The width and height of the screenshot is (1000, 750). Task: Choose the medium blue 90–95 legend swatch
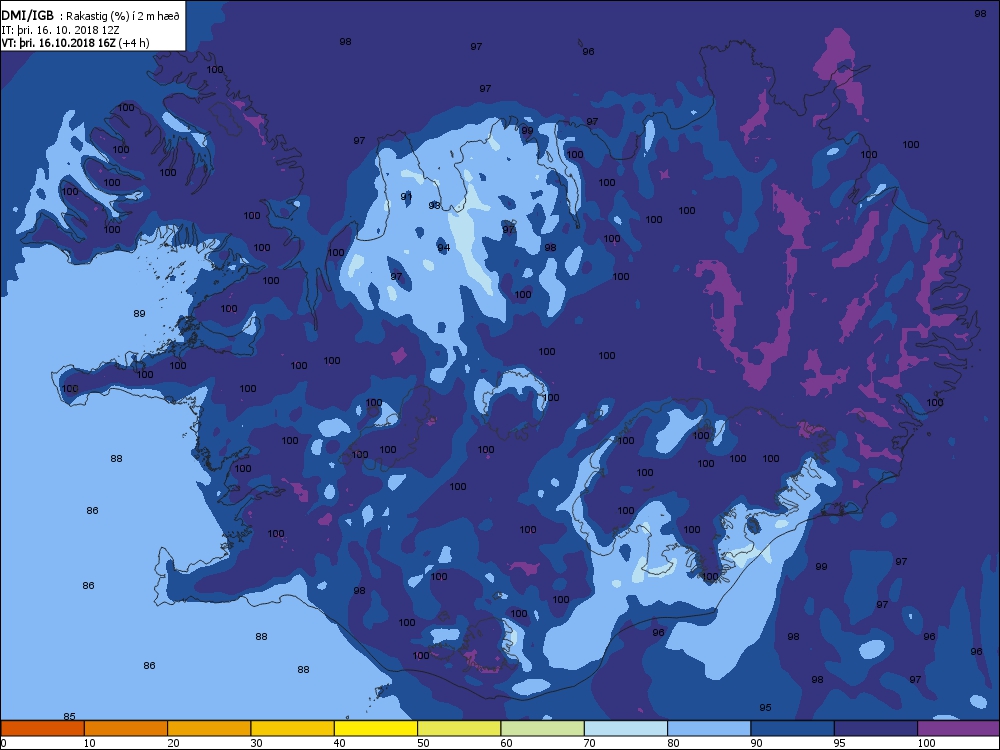tap(793, 728)
